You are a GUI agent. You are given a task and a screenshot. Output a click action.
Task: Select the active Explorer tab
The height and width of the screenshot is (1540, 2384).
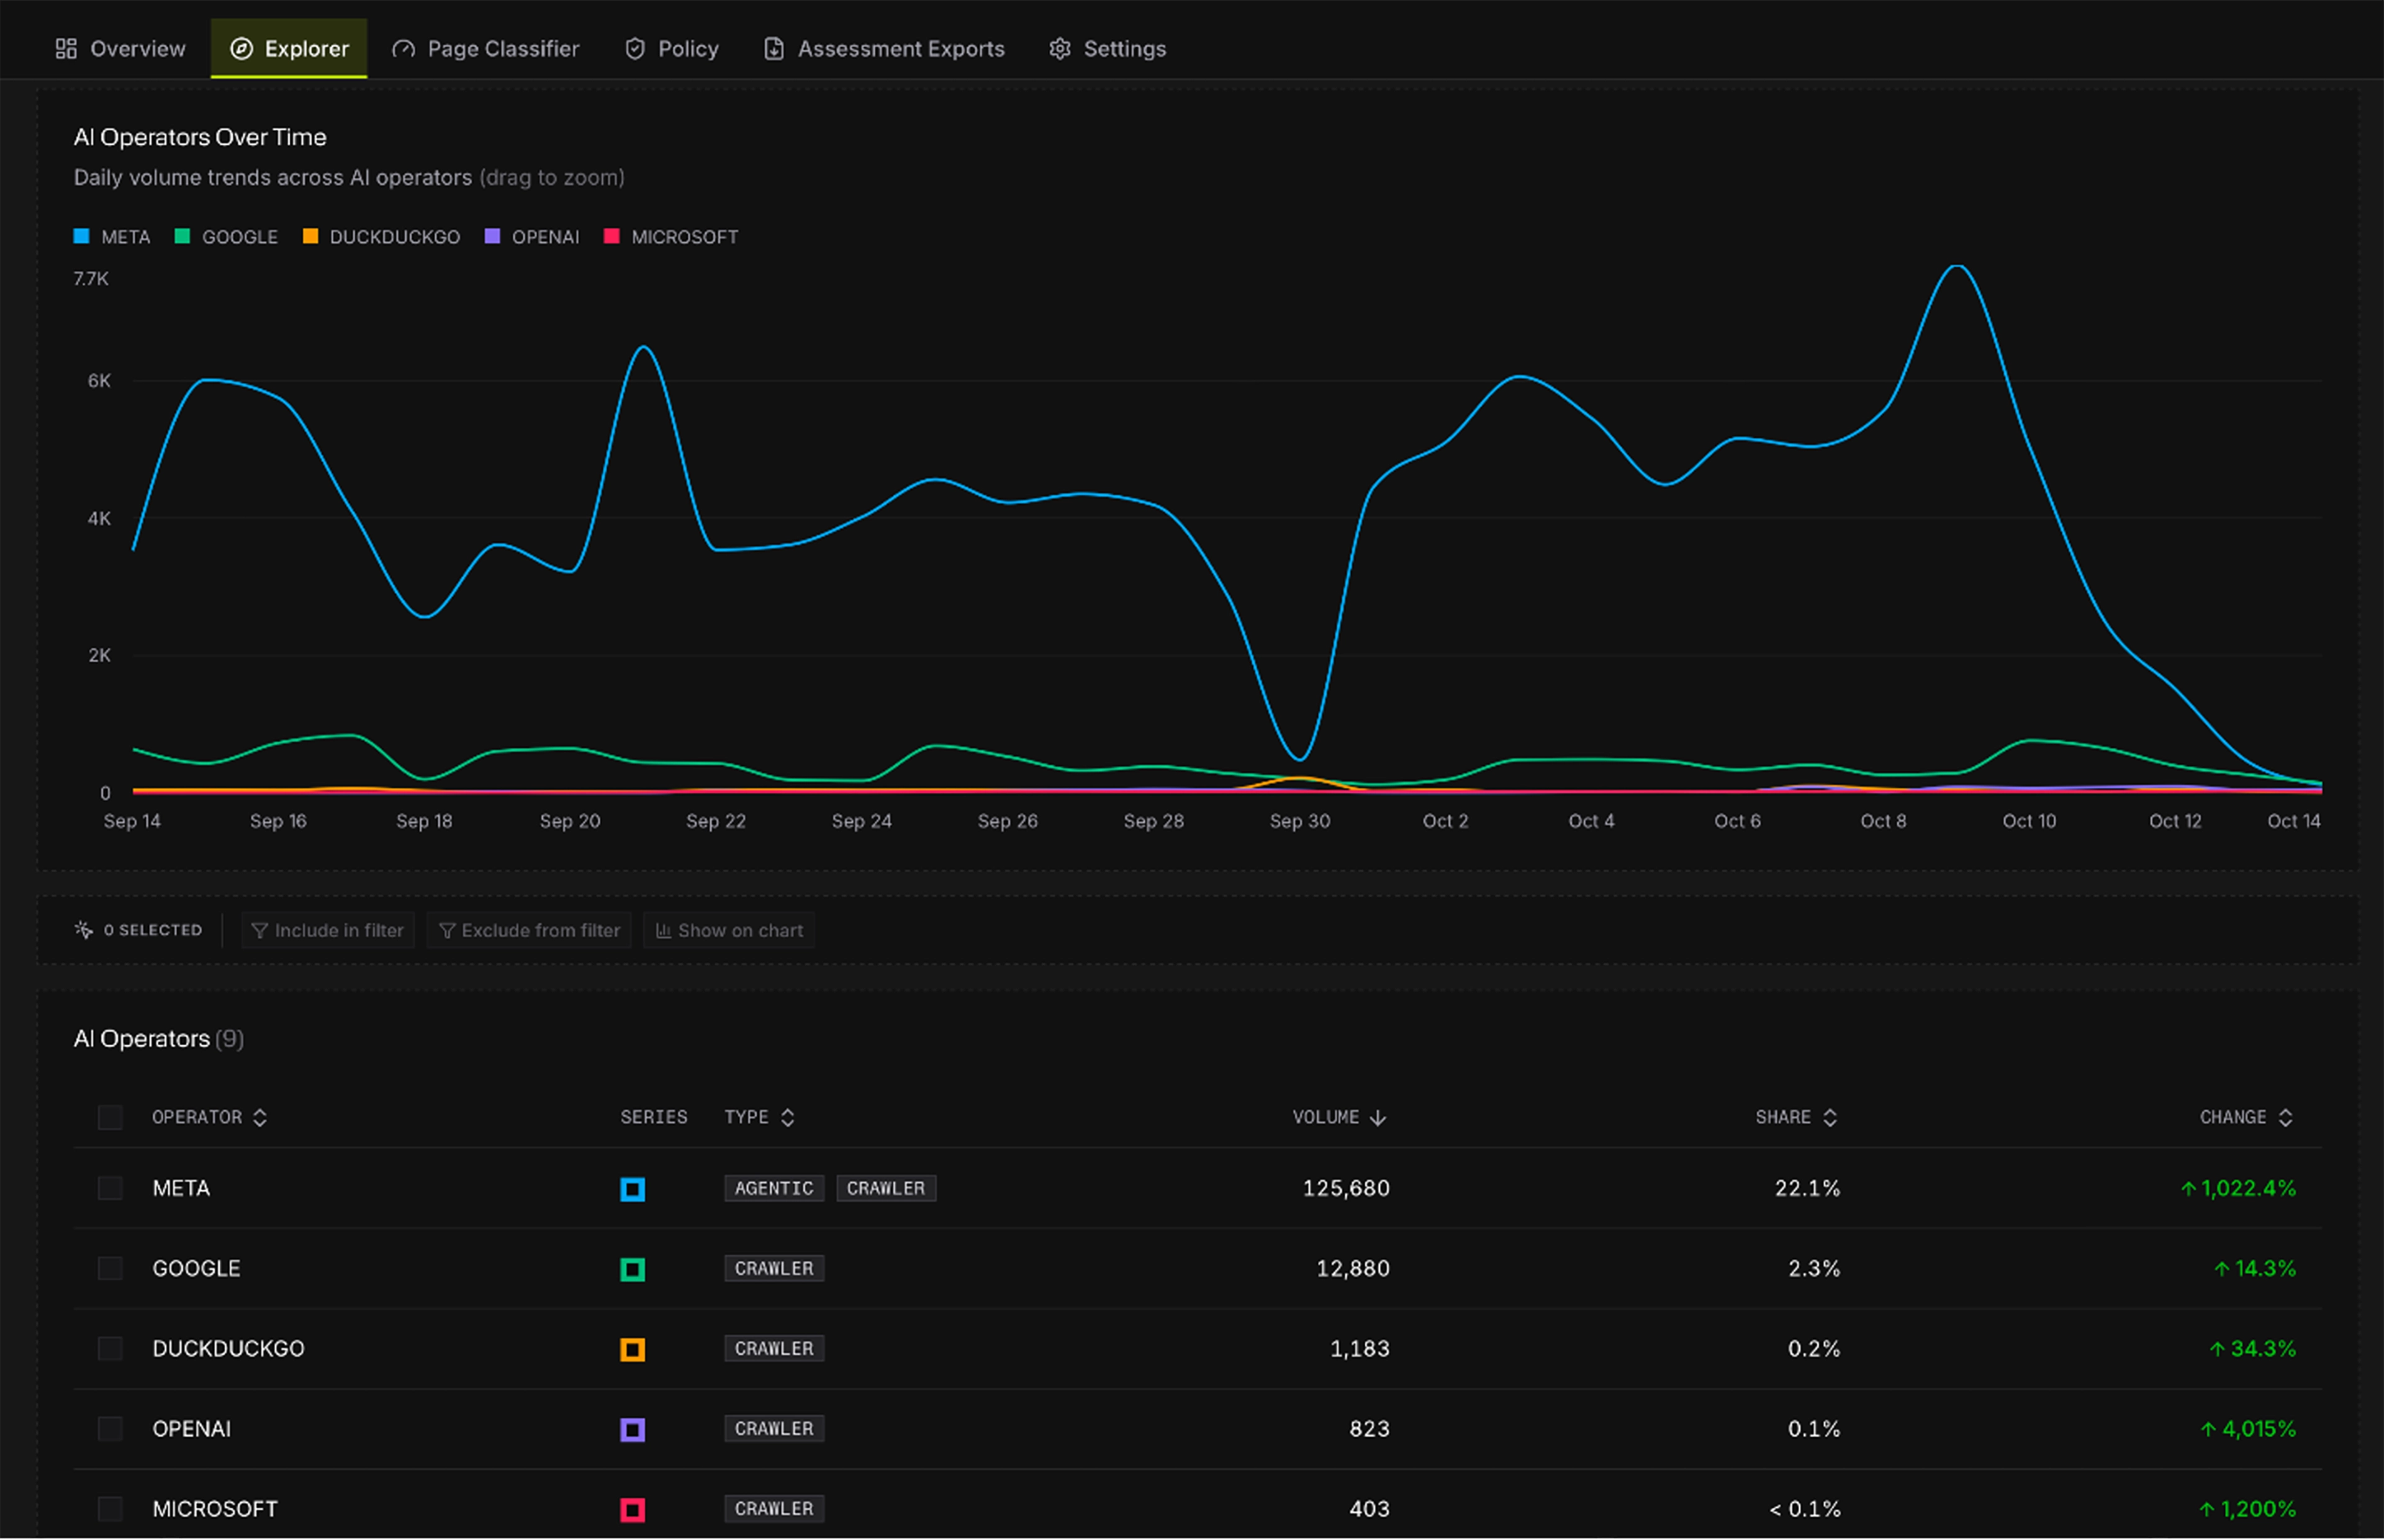tap(289, 48)
